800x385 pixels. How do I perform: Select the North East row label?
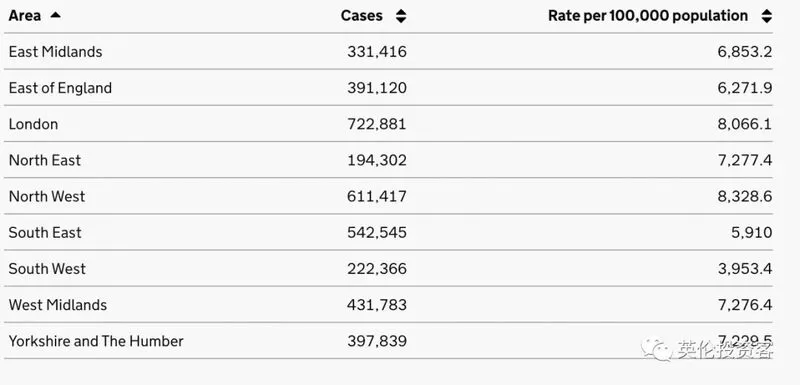tap(45, 160)
